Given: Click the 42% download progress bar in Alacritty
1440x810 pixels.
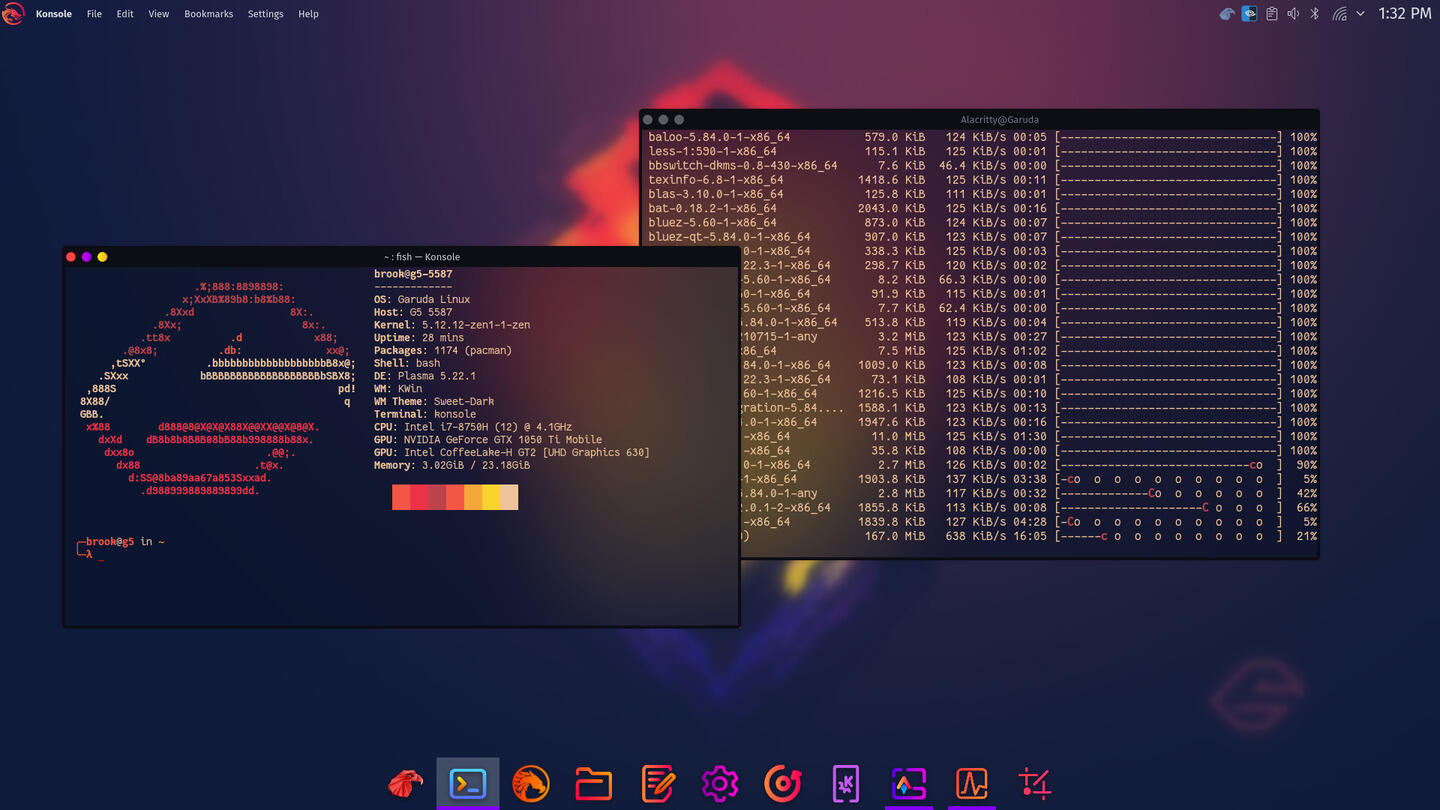Looking at the screenshot, I should (x=1168, y=493).
